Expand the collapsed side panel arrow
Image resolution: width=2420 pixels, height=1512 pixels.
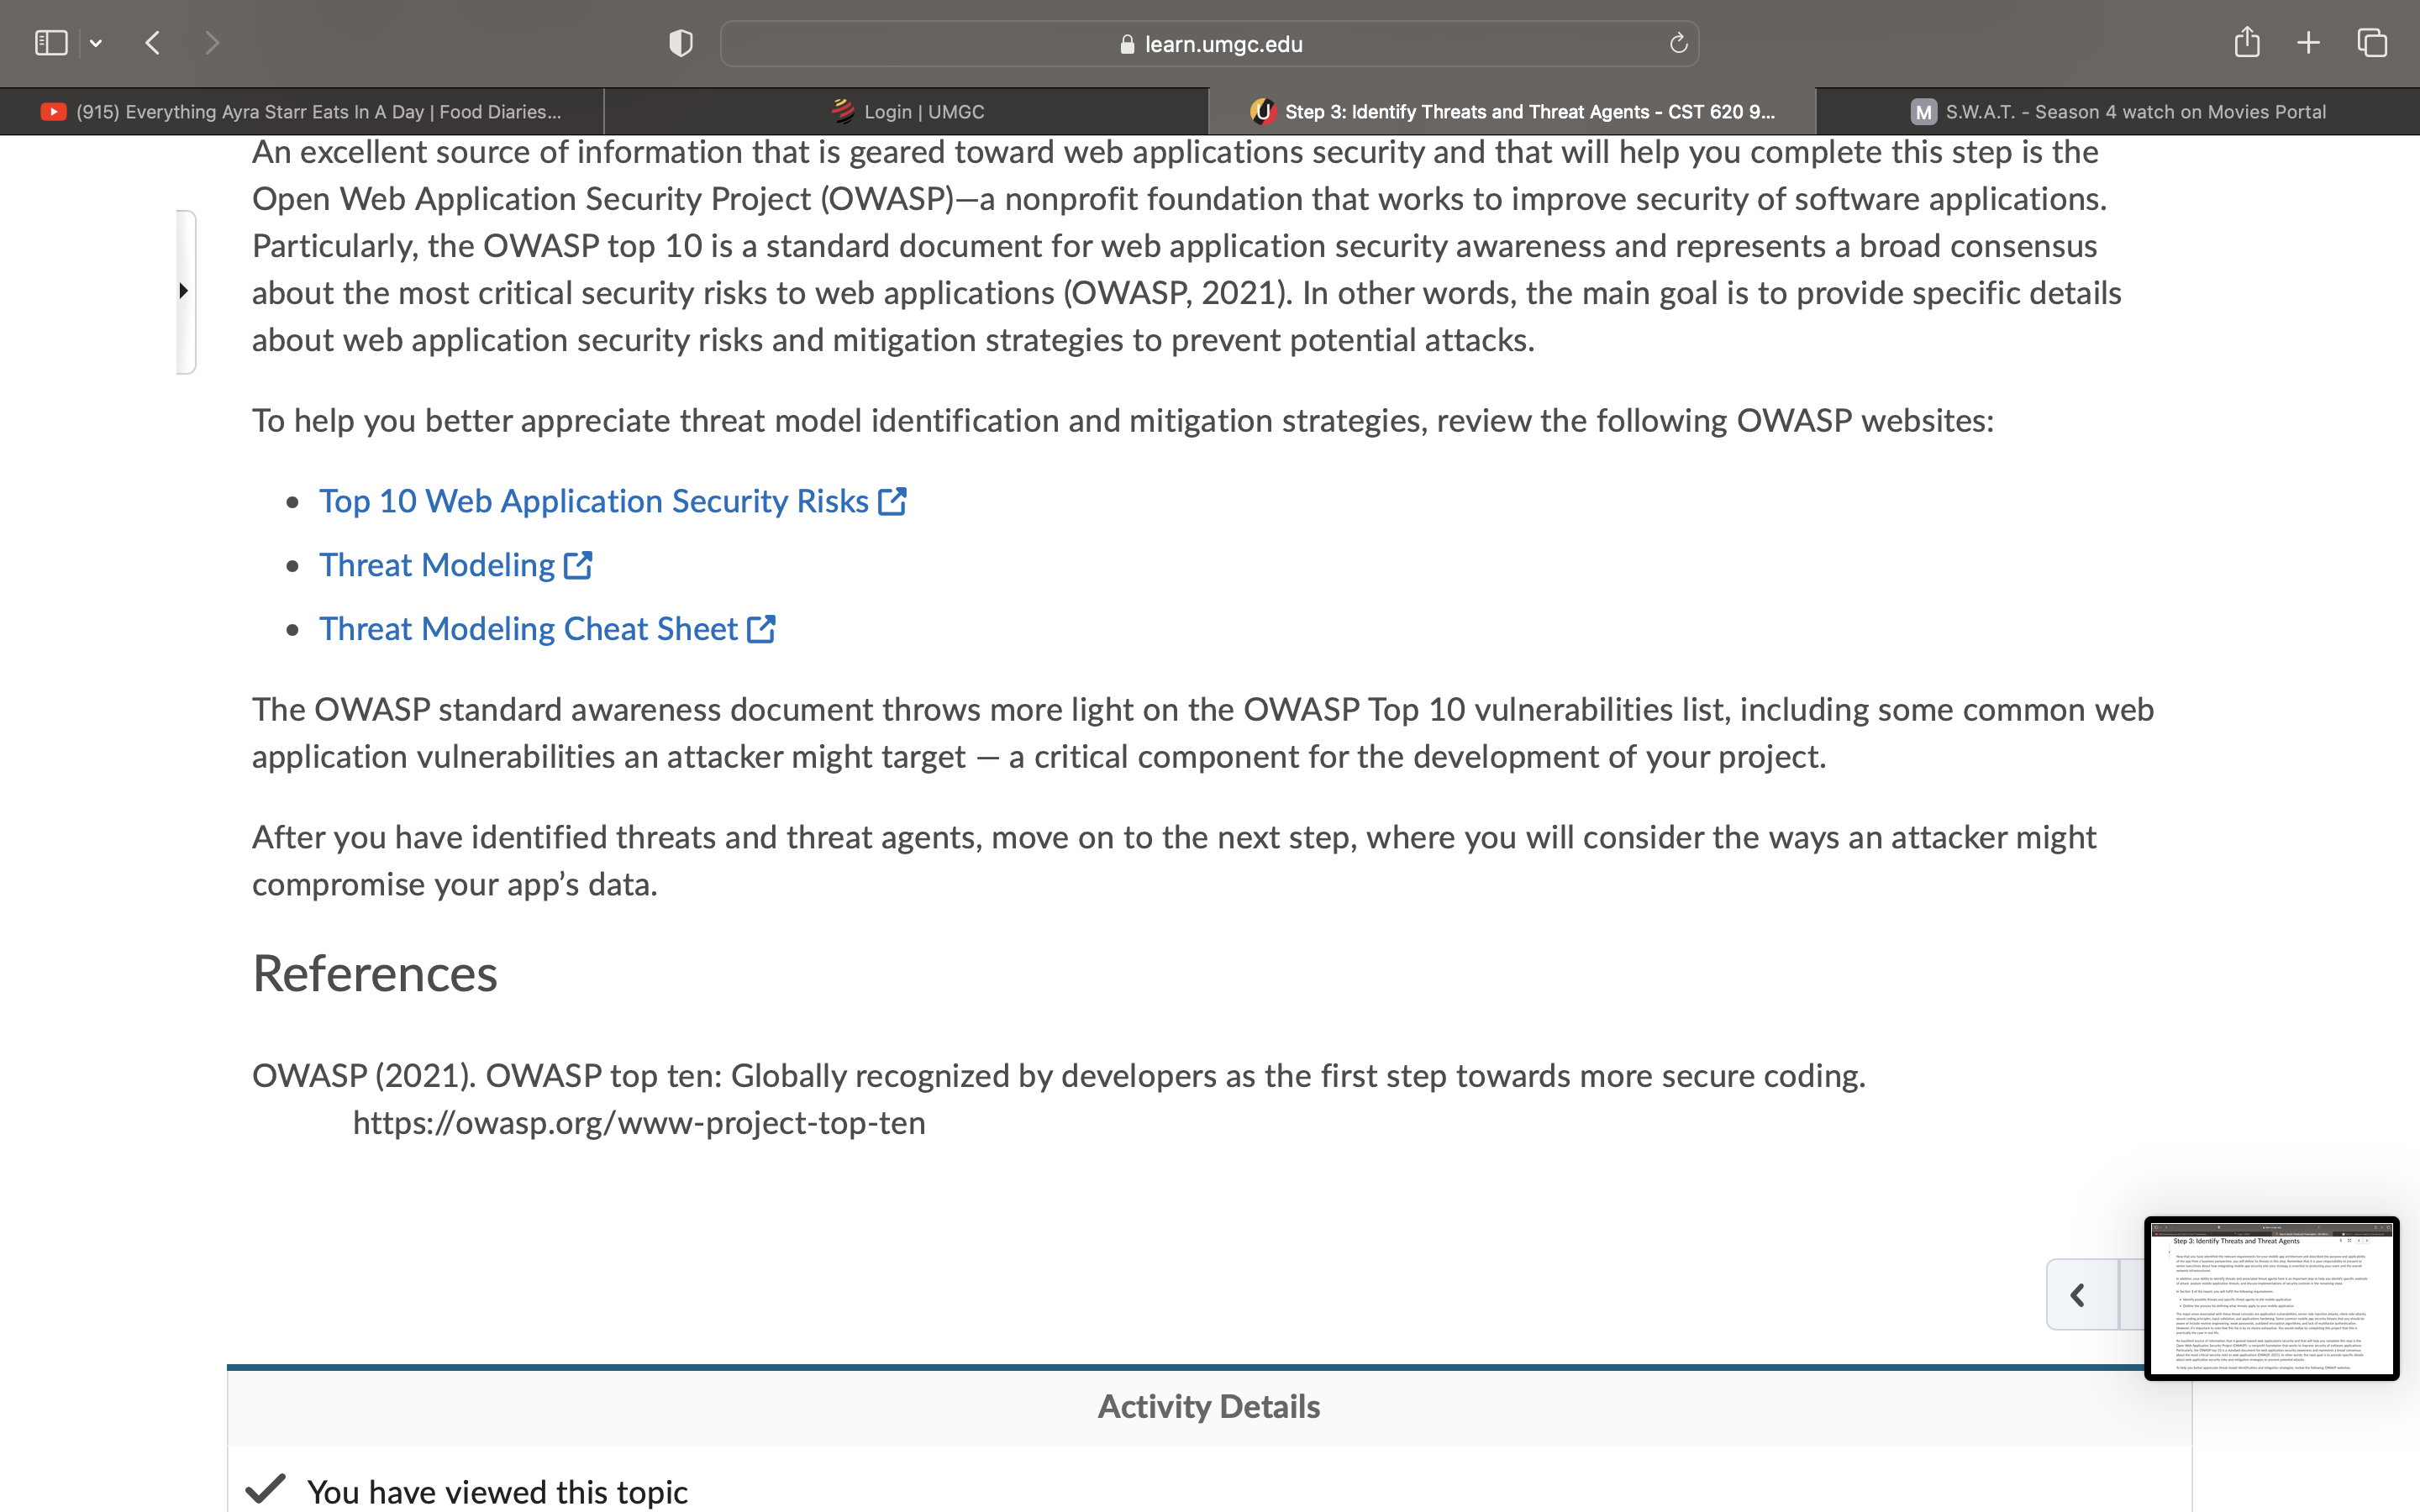tap(184, 291)
